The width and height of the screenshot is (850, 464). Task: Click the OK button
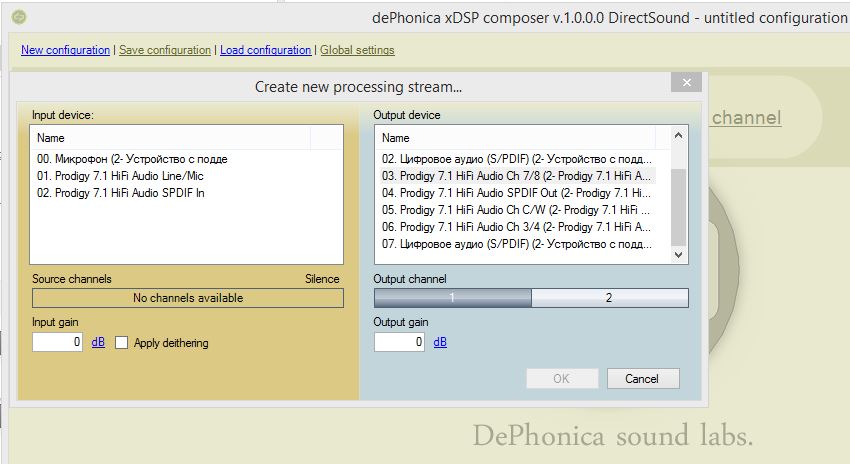(x=562, y=378)
